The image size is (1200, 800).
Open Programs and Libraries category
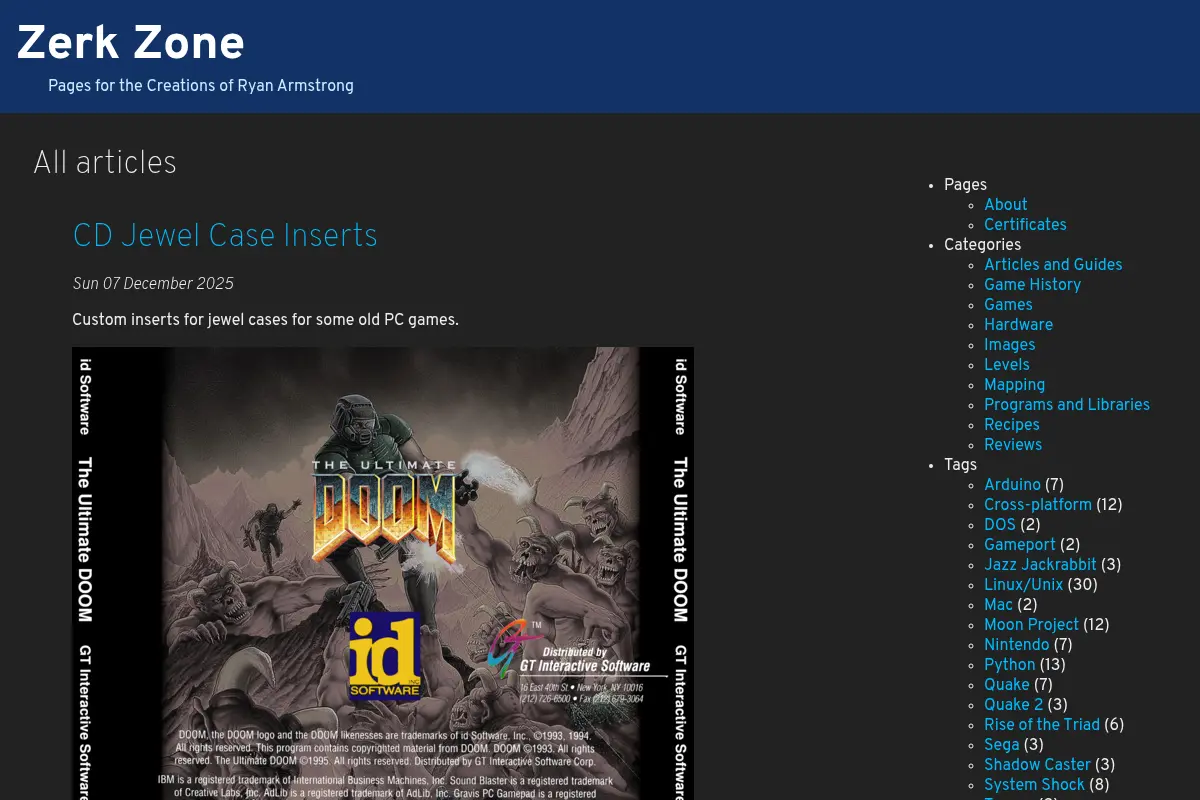click(1067, 405)
